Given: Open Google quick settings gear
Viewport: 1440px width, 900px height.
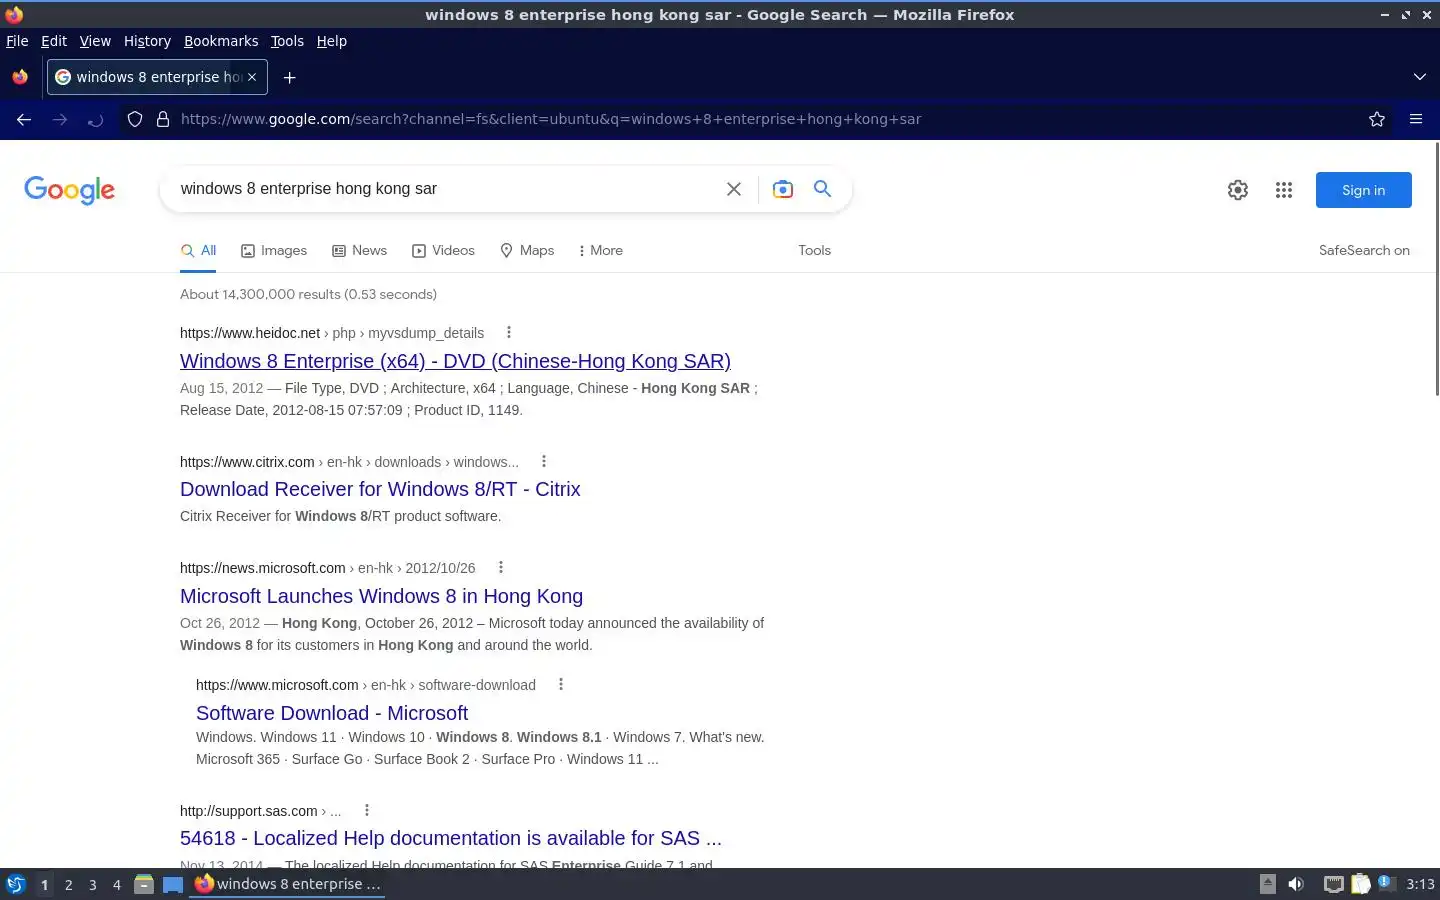Looking at the screenshot, I should [1238, 190].
